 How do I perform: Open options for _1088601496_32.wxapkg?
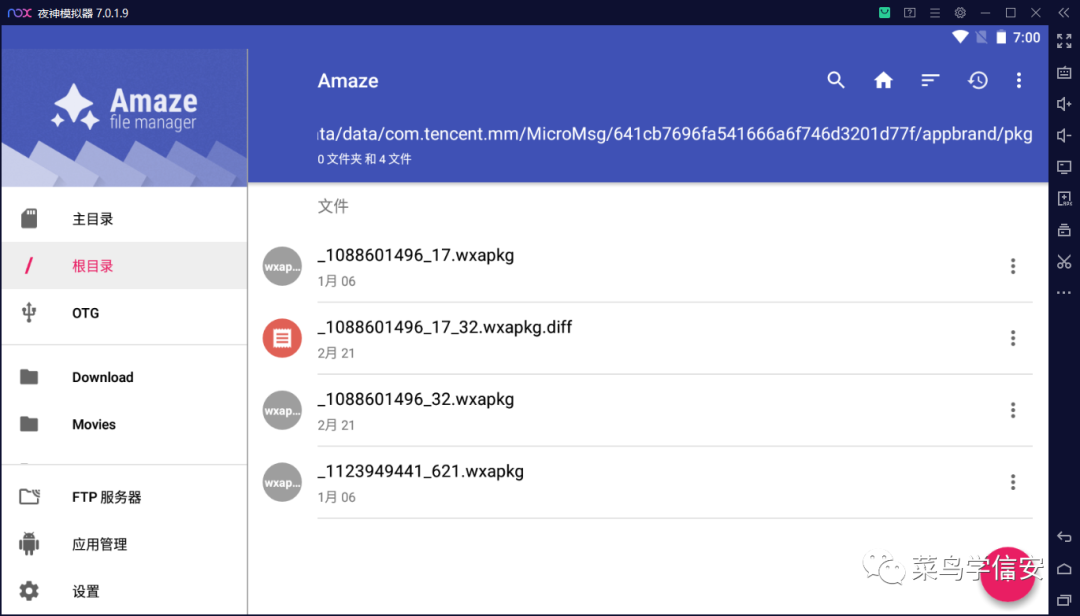[1012, 410]
